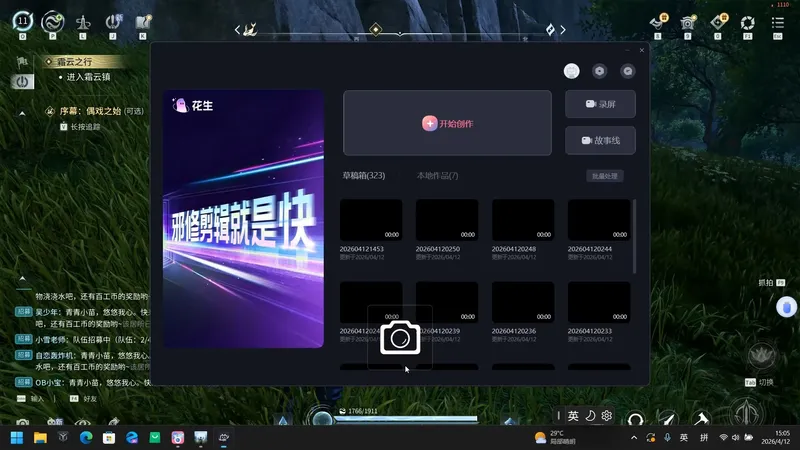The image size is (800, 450).
Task: Open draft thumbnail 202604120244
Action: (x=599, y=220)
